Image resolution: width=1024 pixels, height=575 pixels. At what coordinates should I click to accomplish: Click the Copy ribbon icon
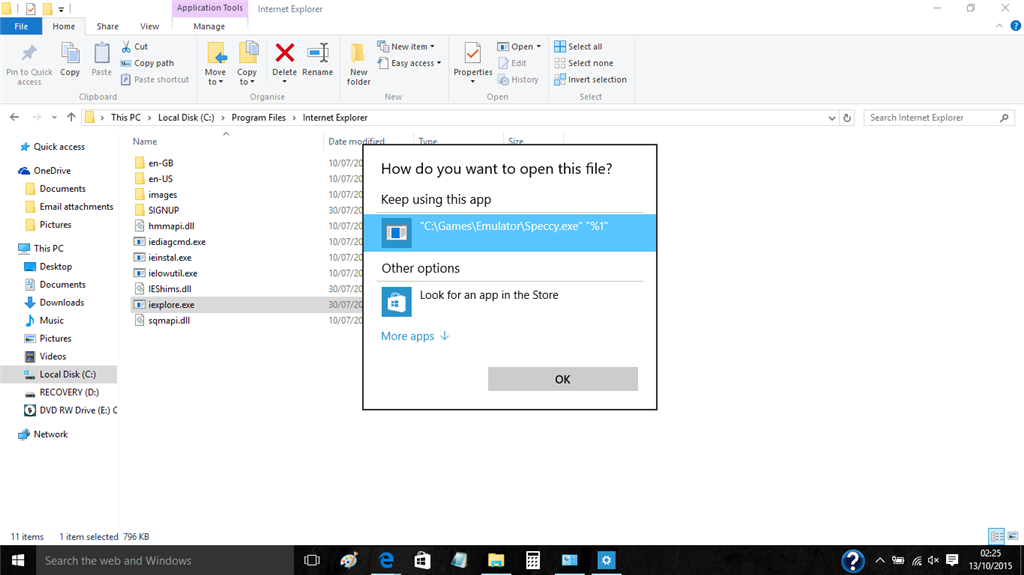click(70, 53)
